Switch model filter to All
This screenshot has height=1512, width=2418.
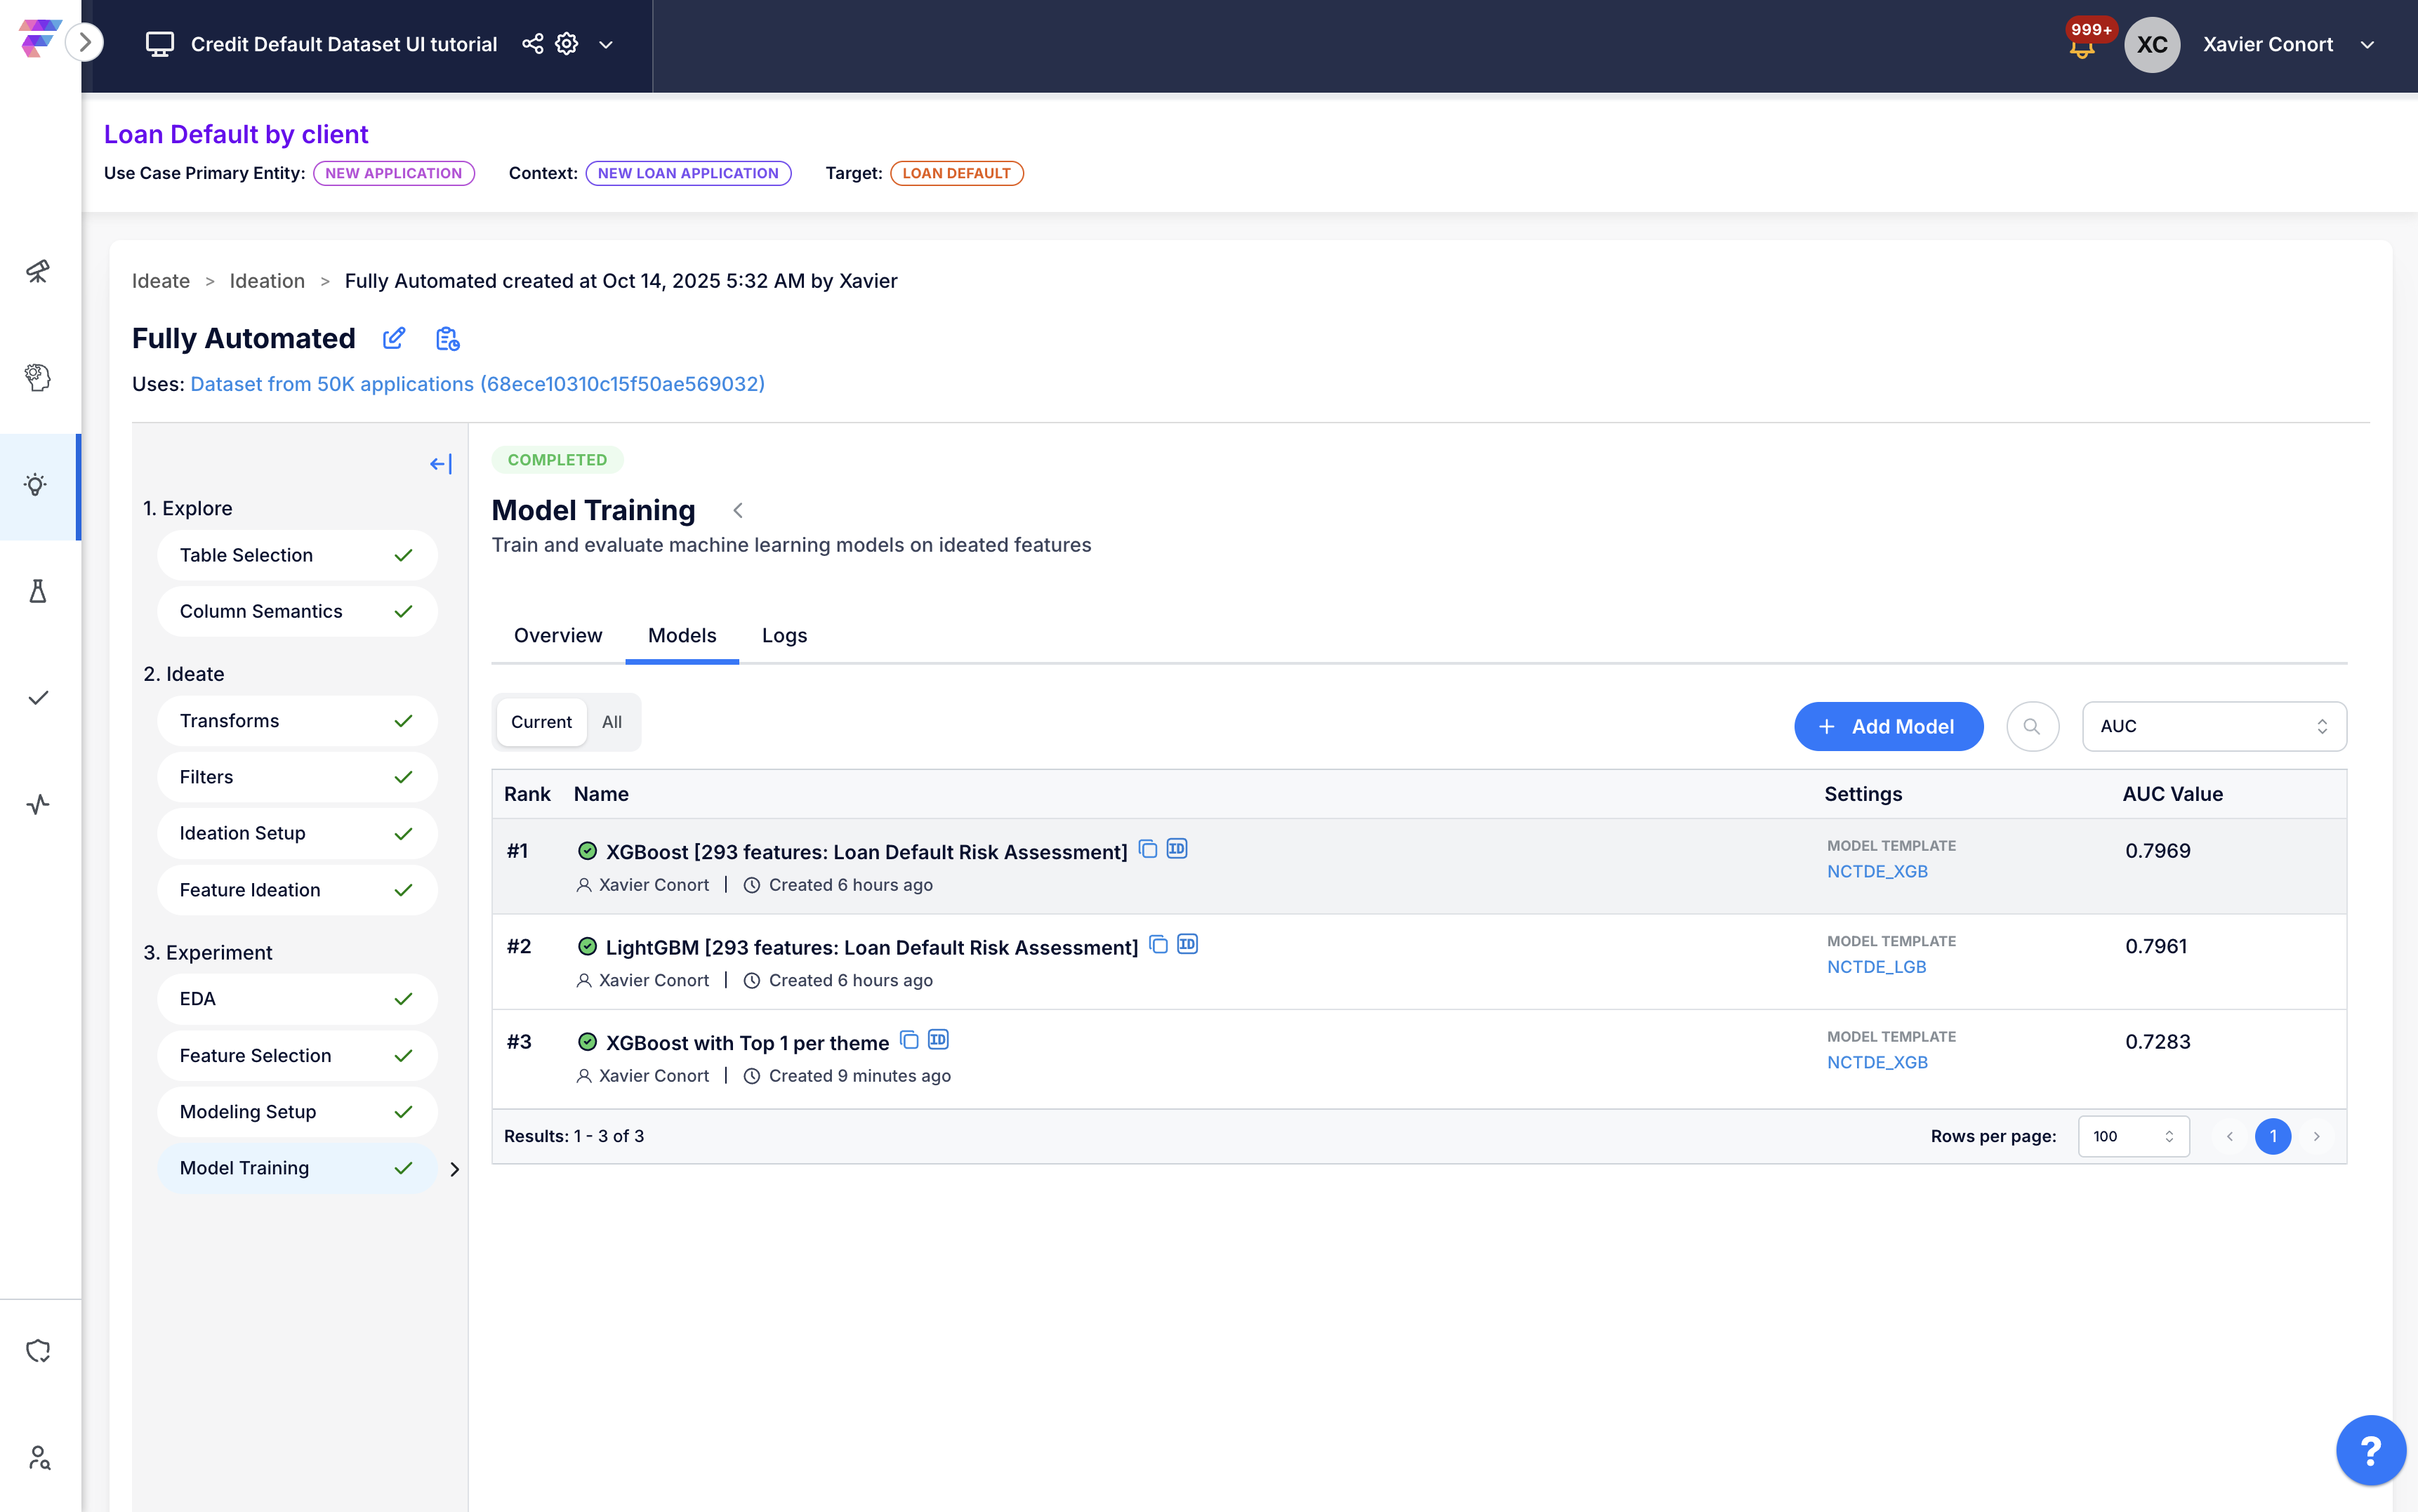(612, 722)
